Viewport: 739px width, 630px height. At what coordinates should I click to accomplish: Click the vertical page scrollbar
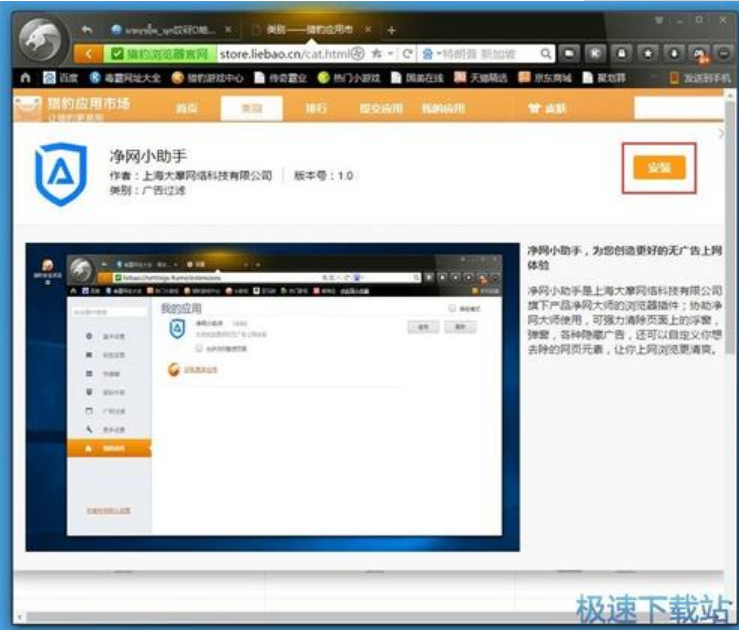click(730, 226)
